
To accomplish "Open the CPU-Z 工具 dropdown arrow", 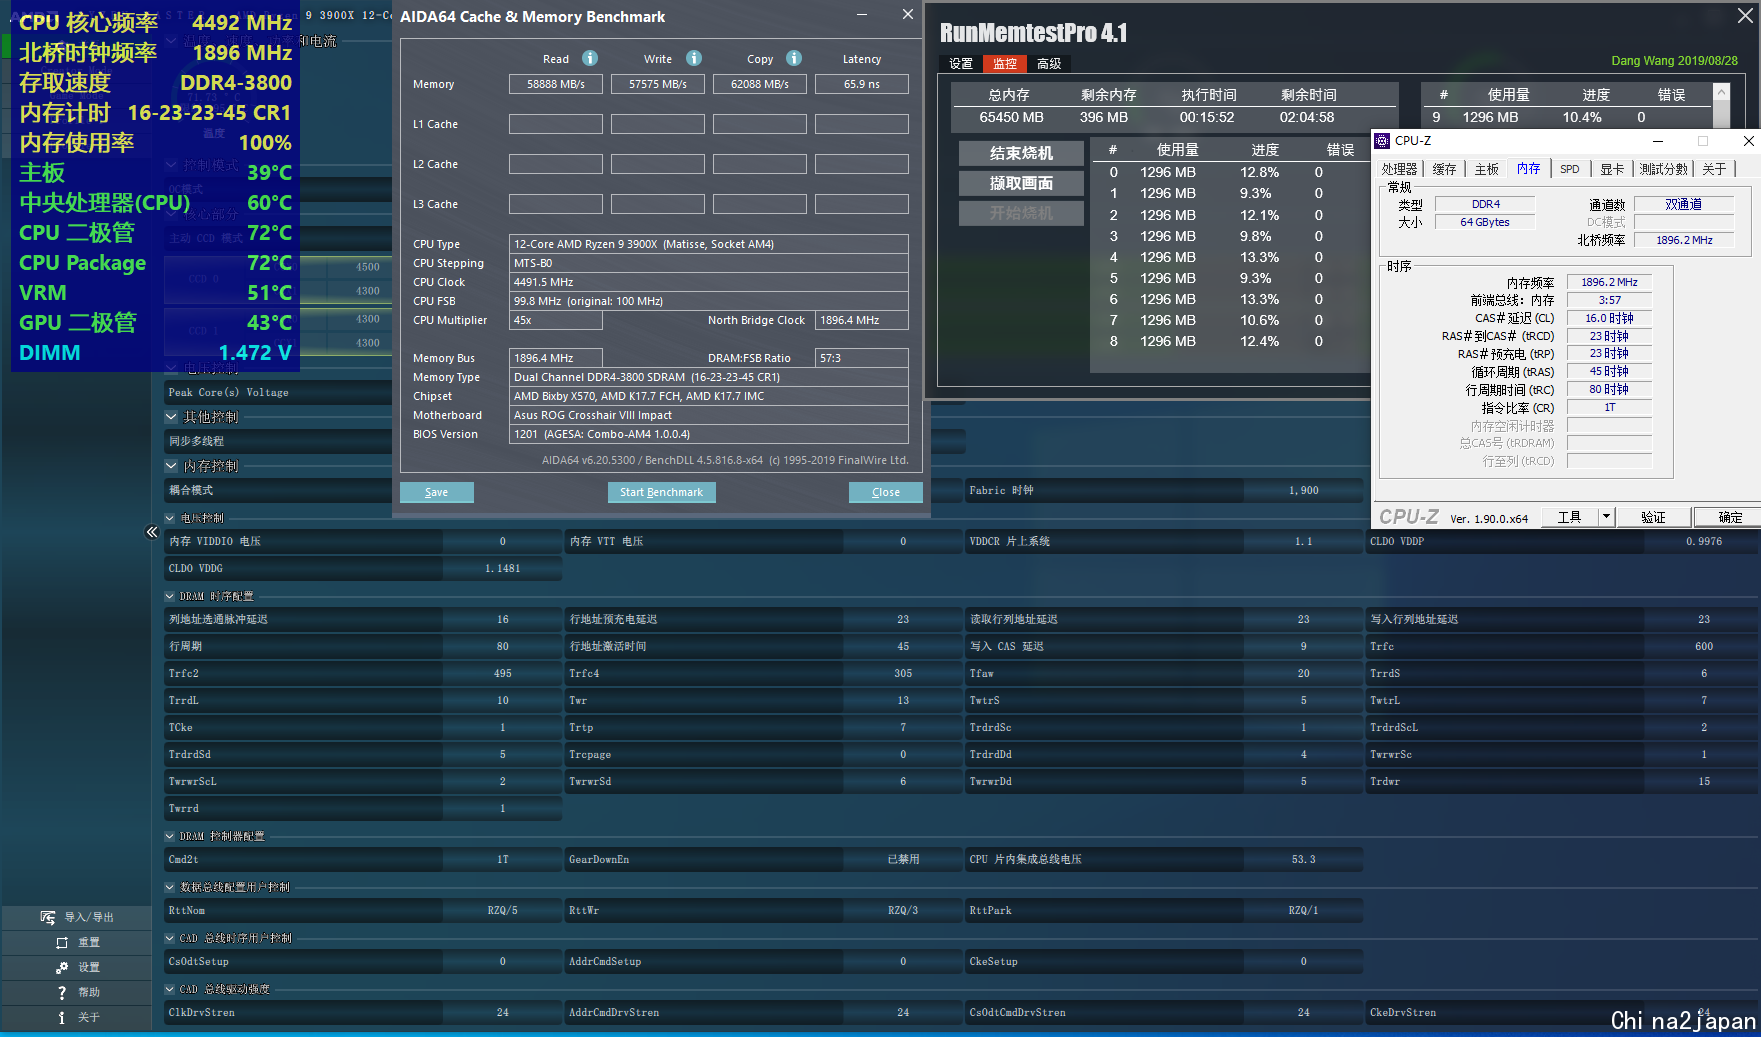I will point(1606,517).
